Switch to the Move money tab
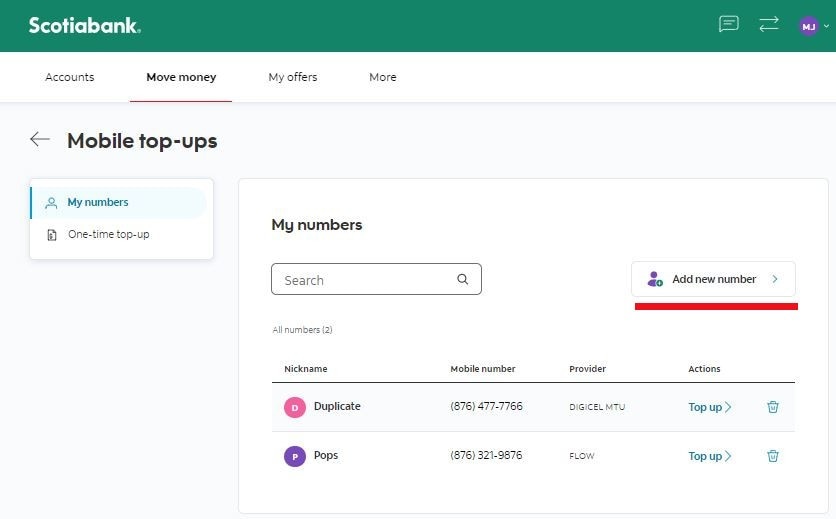The width and height of the screenshot is (836, 519). [x=181, y=77]
